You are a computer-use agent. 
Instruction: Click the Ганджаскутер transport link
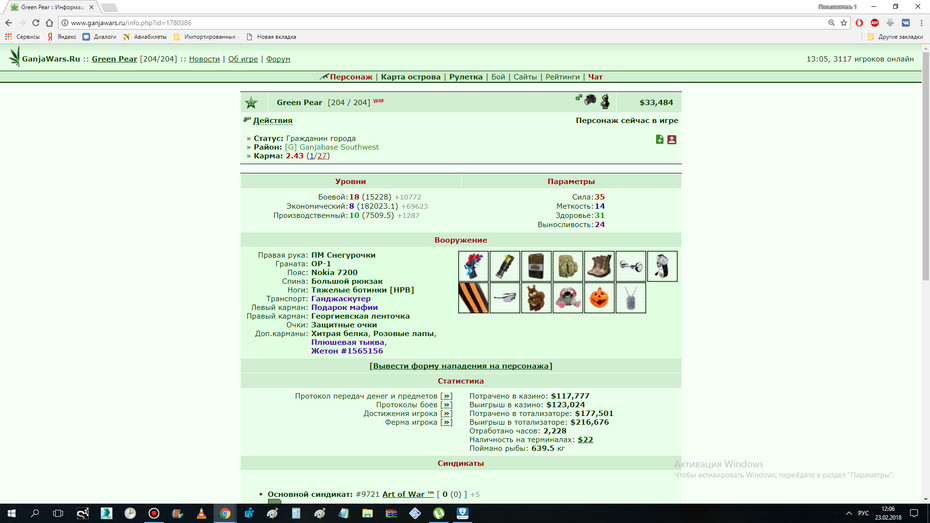[x=341, y=299]
